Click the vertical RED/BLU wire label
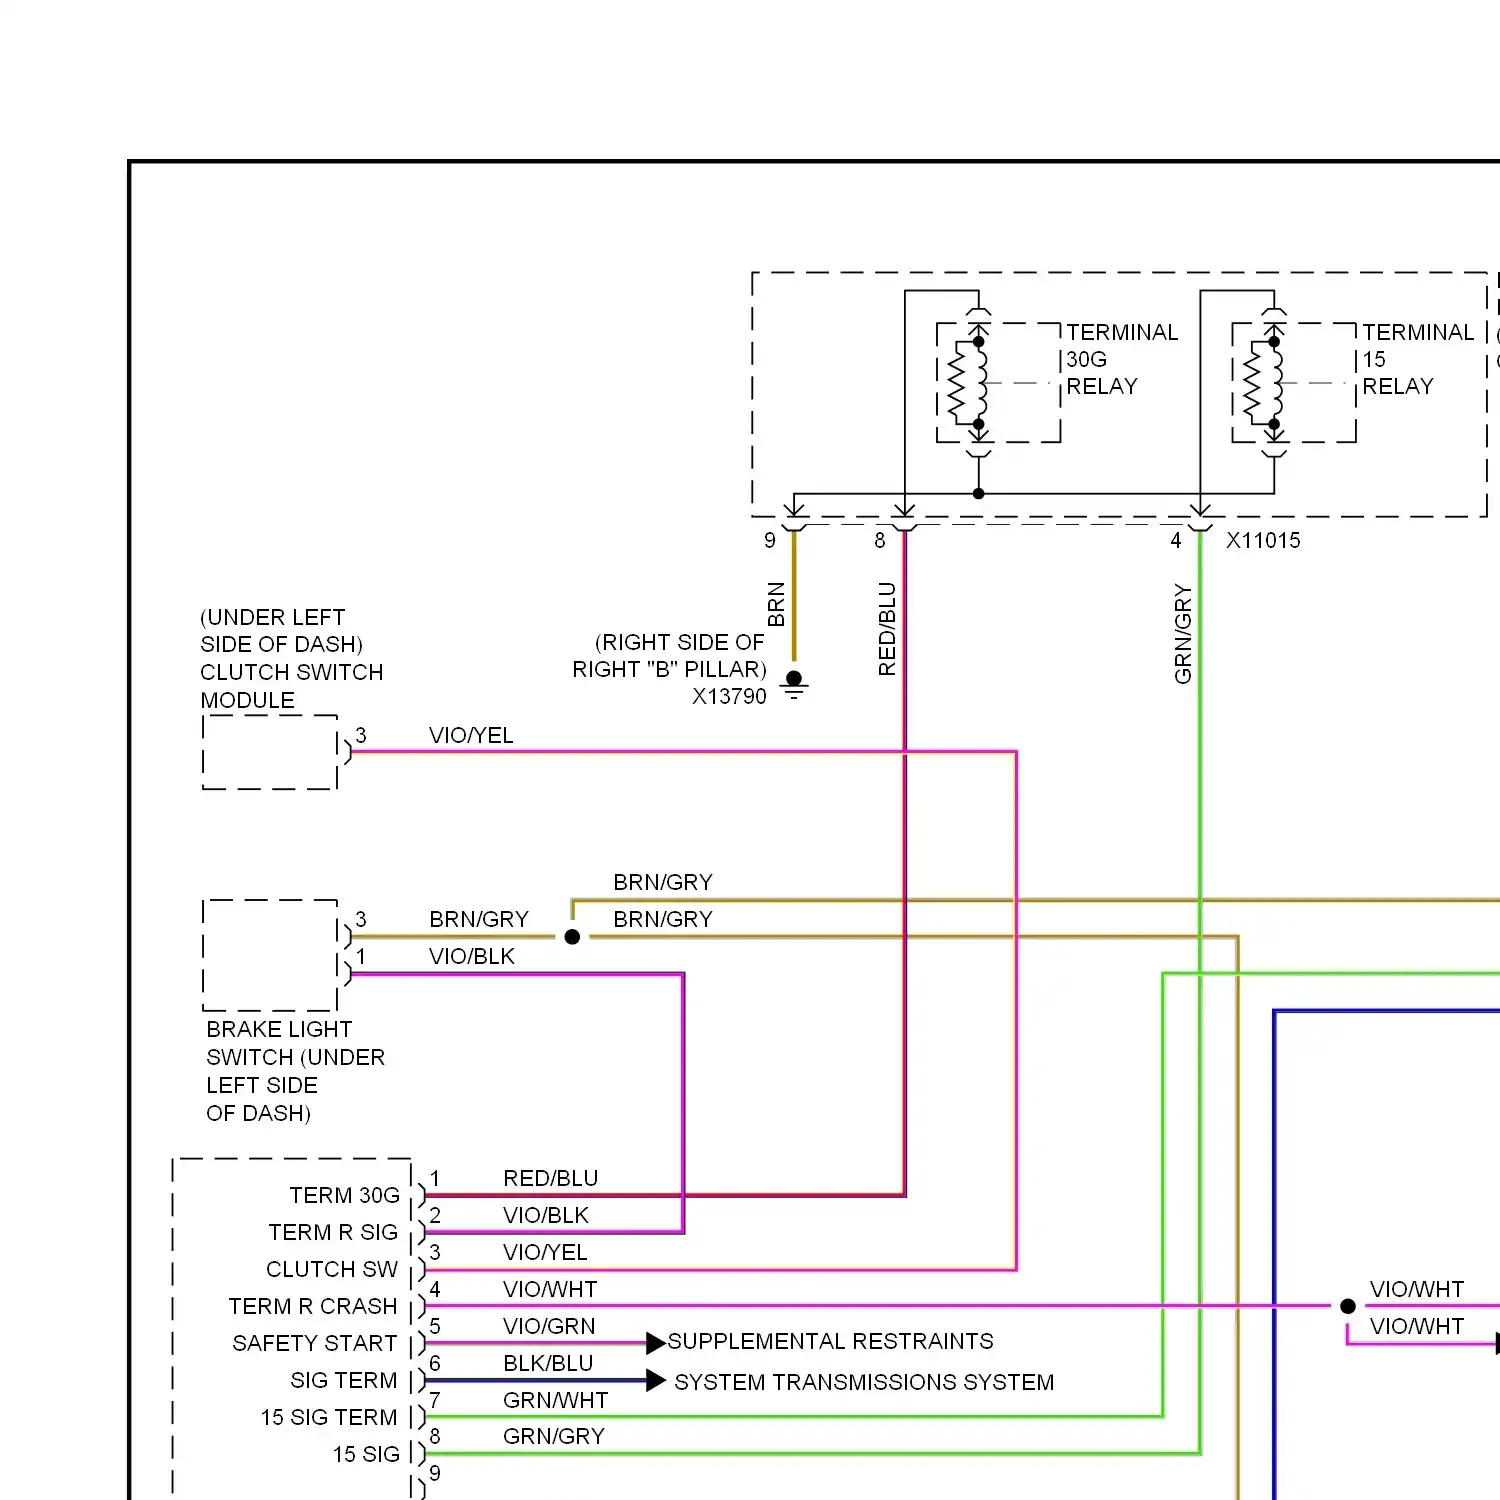This screenshot has height=1500, width=1500. [x=886, y=629]
